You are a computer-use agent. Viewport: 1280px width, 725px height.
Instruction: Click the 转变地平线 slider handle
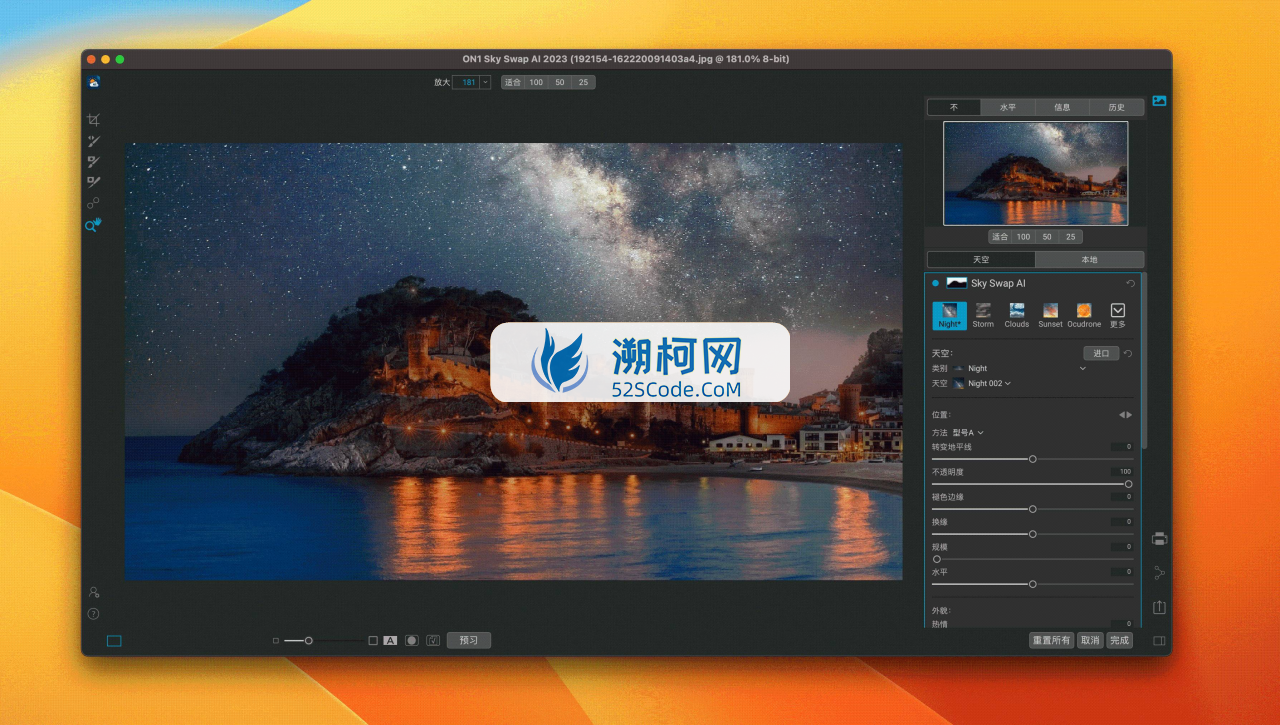coord(1033,459)
